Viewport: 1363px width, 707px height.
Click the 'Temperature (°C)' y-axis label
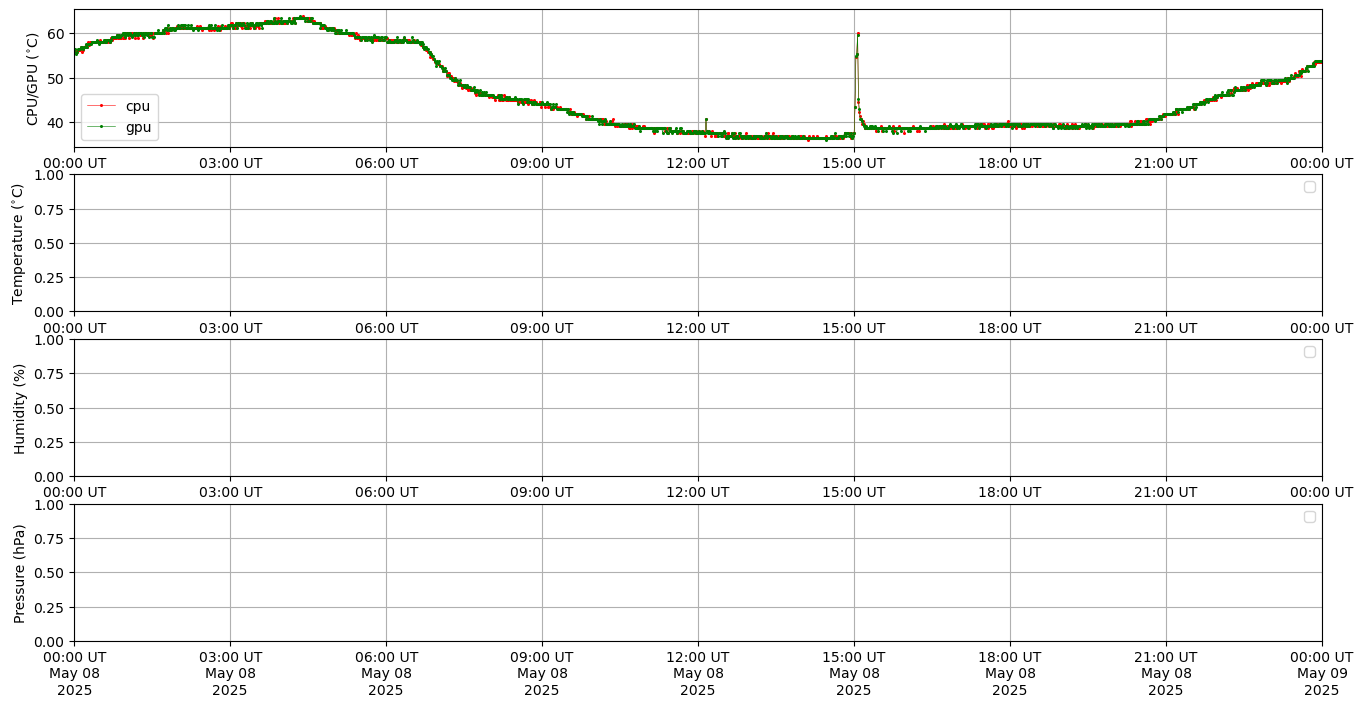coord(18,243)
